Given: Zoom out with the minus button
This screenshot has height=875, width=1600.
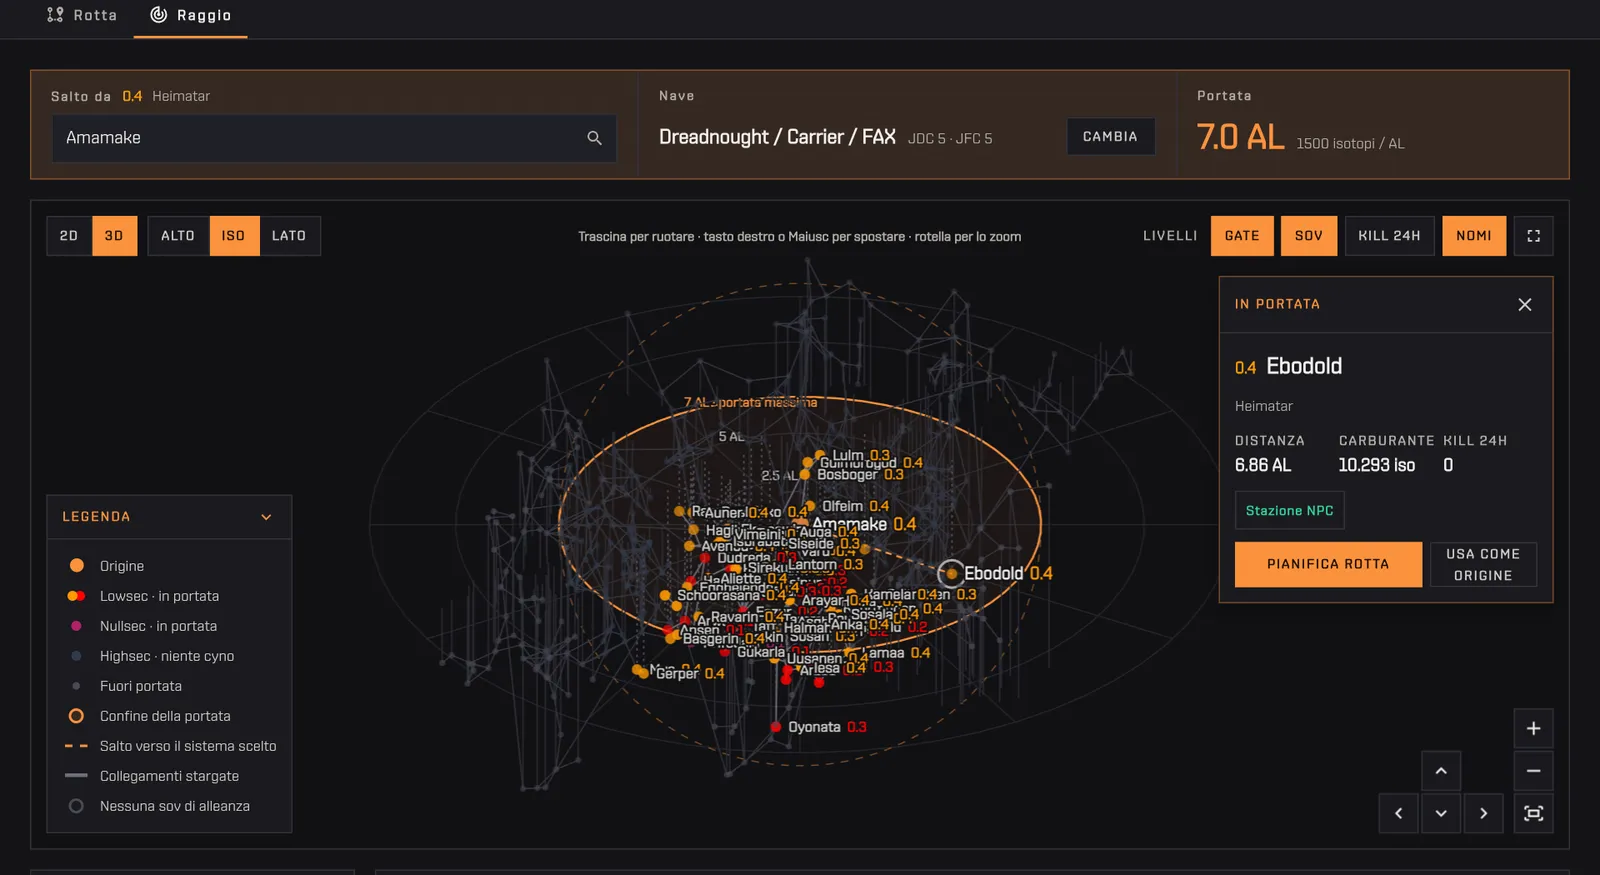Looking at the screenshot, I should point(1533,771).
